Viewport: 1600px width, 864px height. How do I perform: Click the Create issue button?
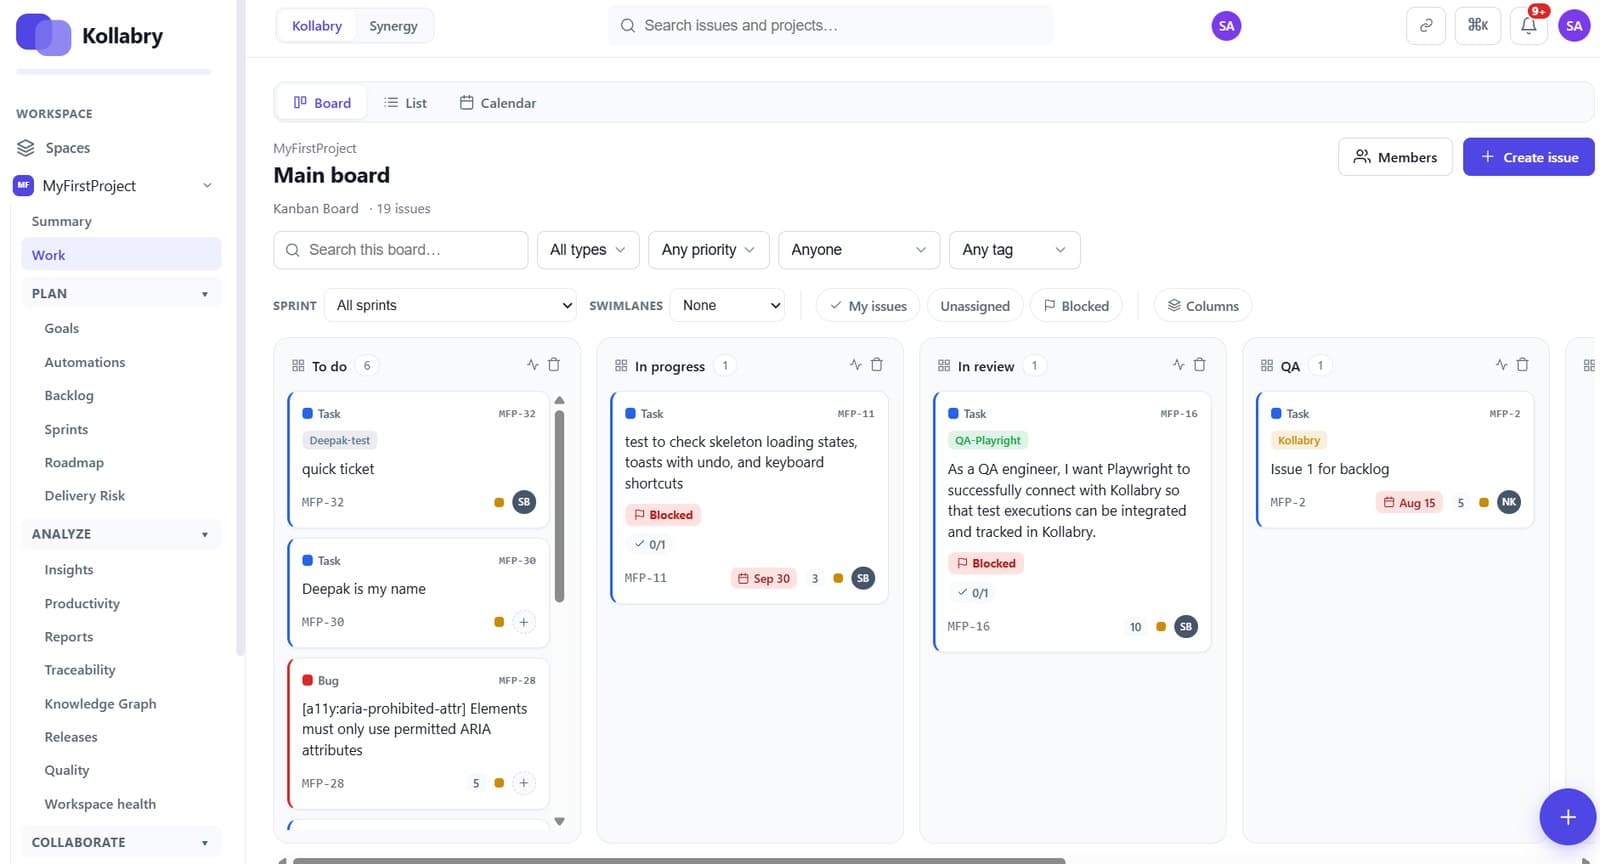[x=1529, y=157]
